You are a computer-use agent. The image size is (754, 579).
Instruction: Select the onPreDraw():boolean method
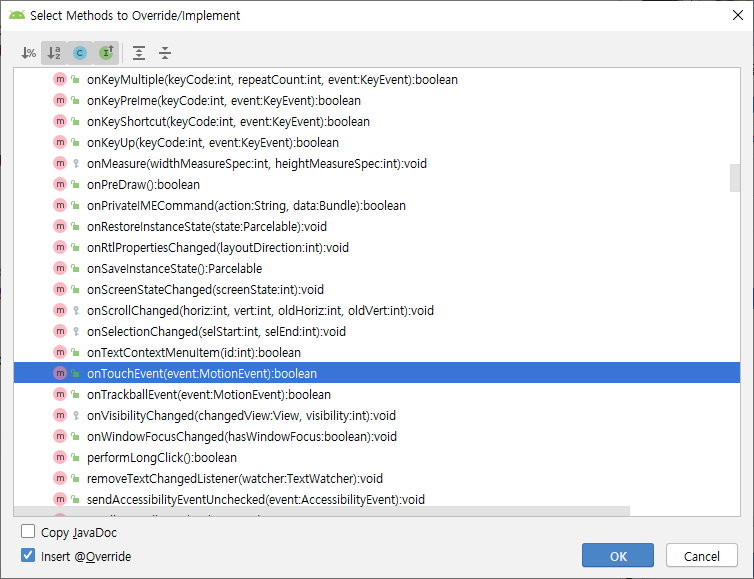tap(377, 185)
